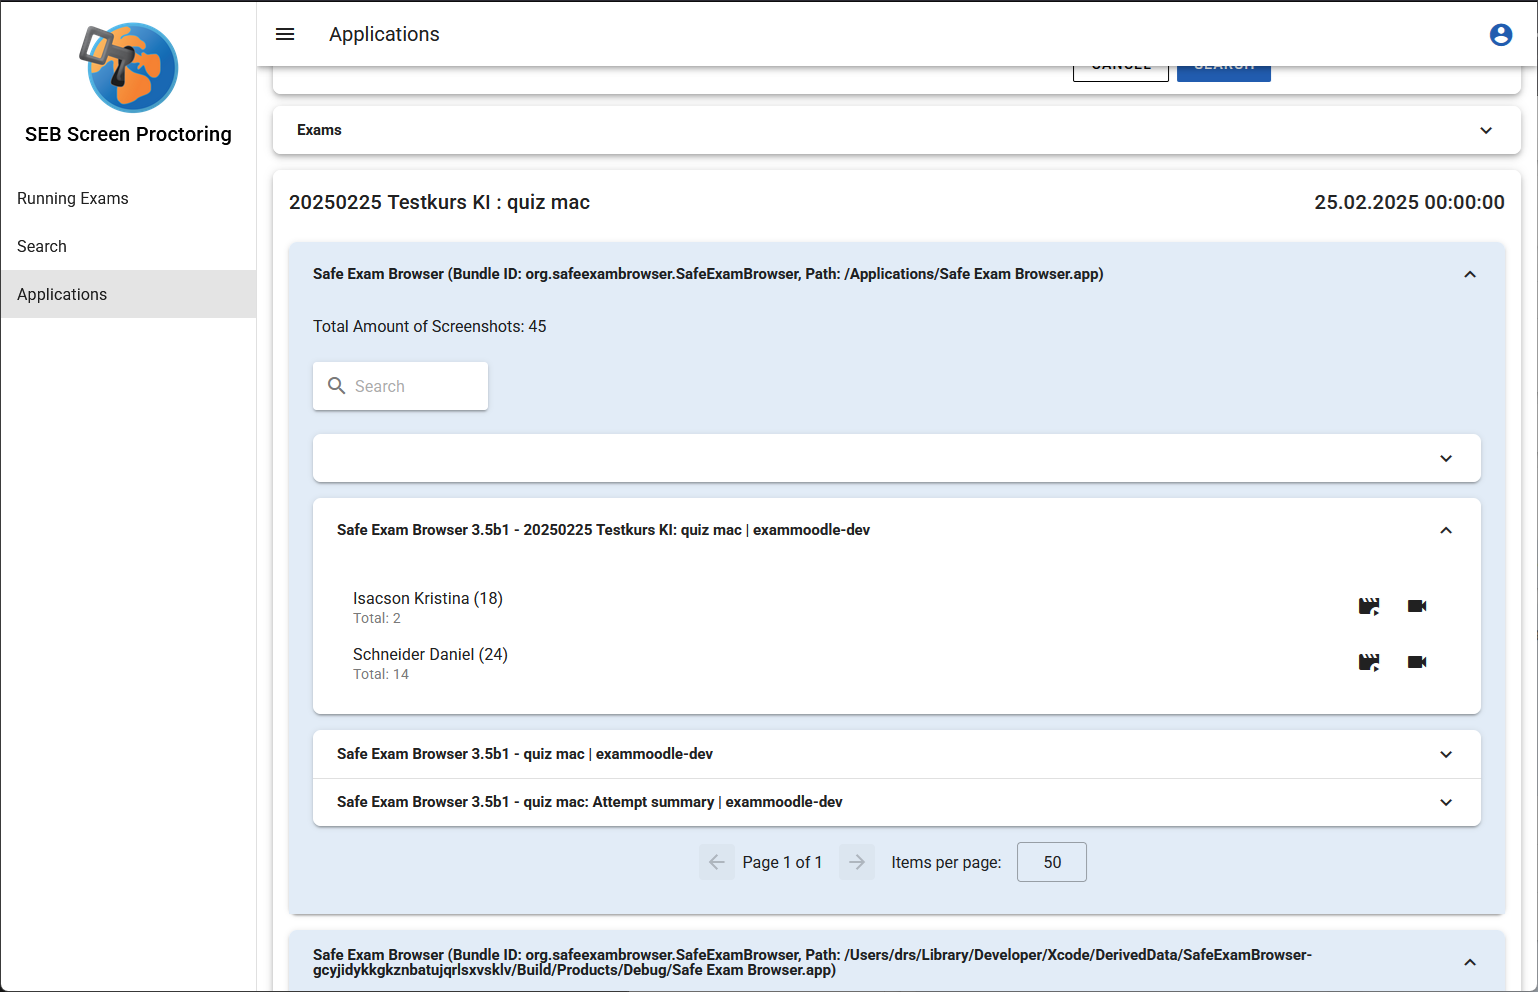Screen dimensions: 1538x992
Task: Expand the empty-titled window group
Action: point(897,458)
